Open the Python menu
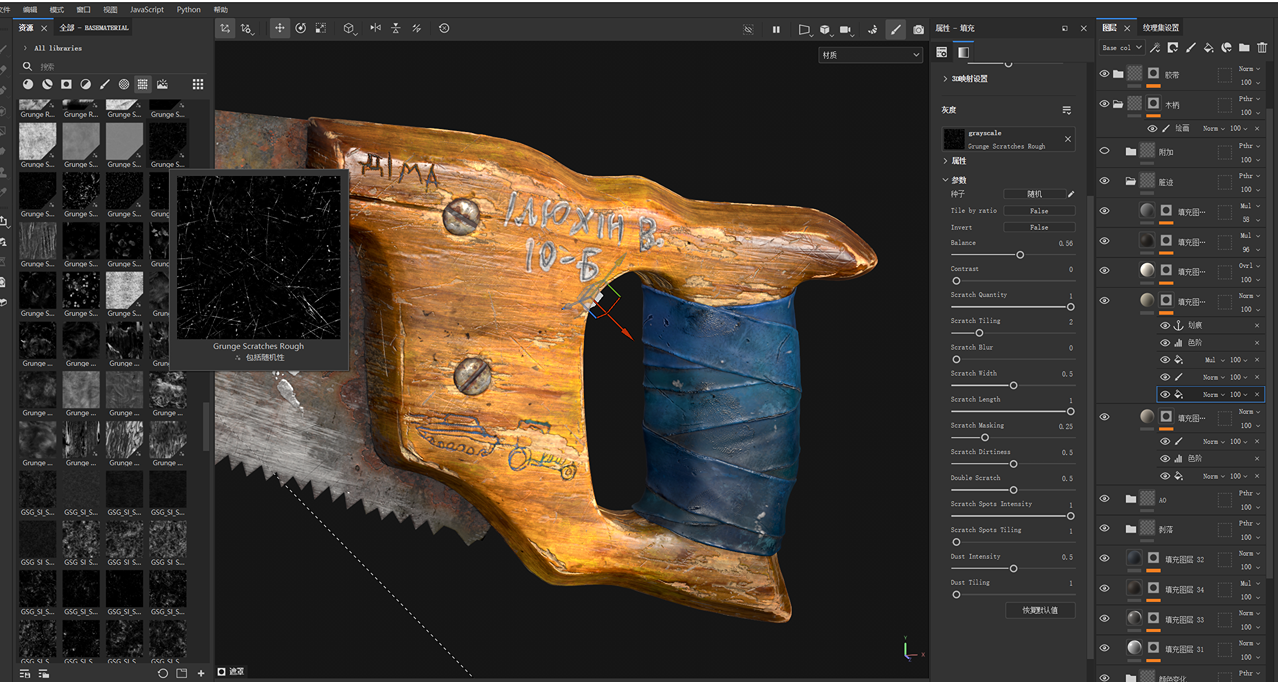The width and height of the screenshot is (1278, 682). [188, 9]
